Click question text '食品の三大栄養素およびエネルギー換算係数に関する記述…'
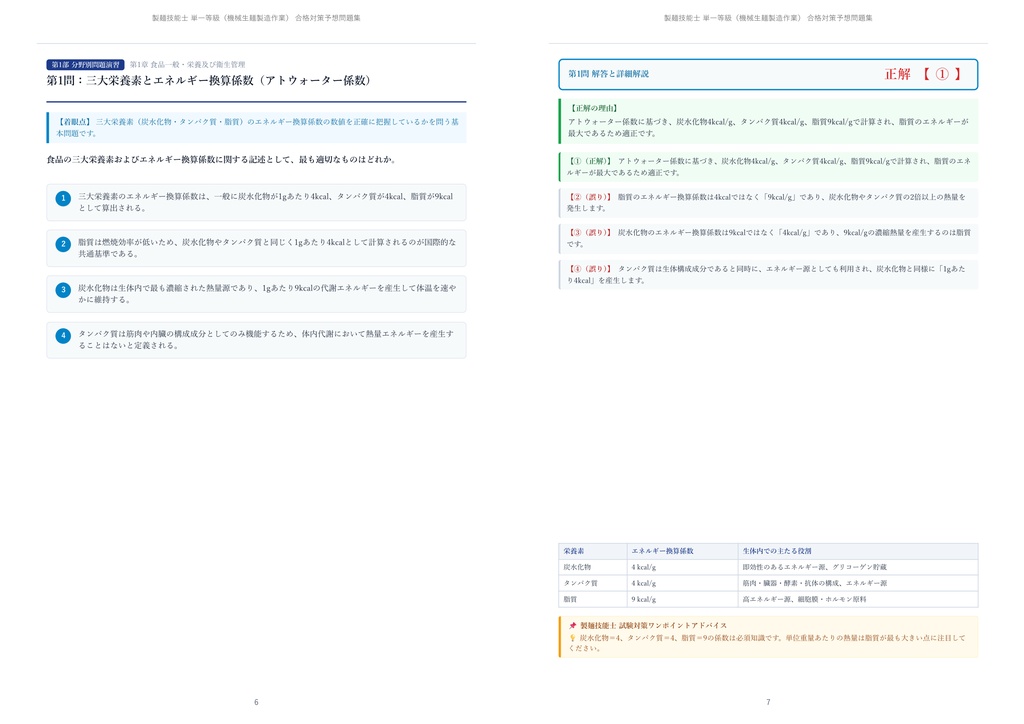 tap(221, 159)
